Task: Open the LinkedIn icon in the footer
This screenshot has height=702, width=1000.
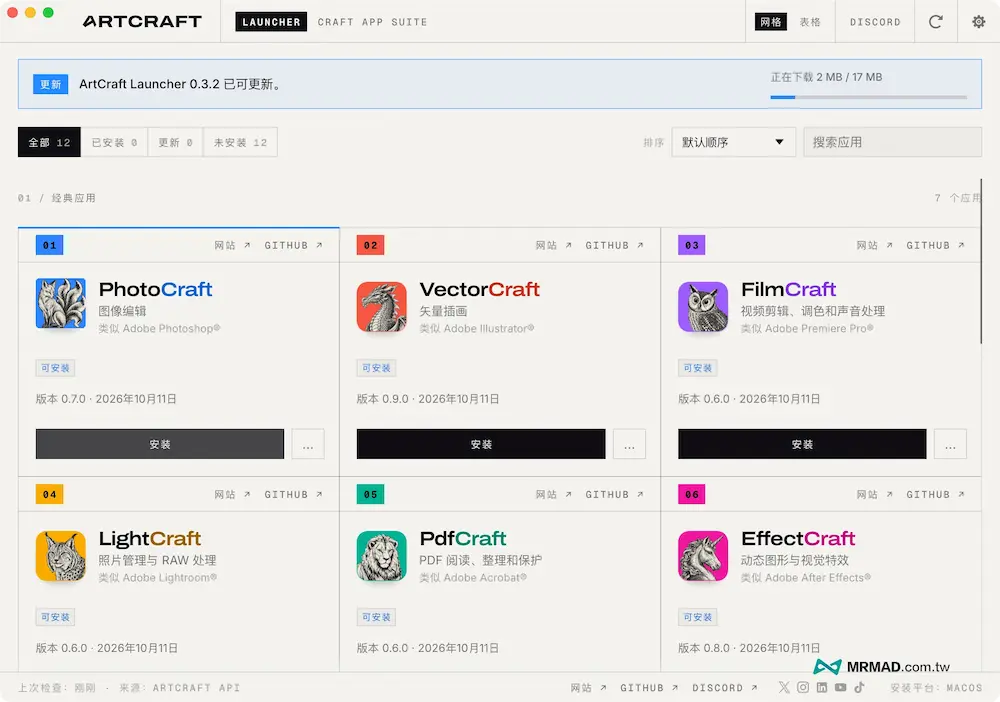Action: tap(821, 687)
